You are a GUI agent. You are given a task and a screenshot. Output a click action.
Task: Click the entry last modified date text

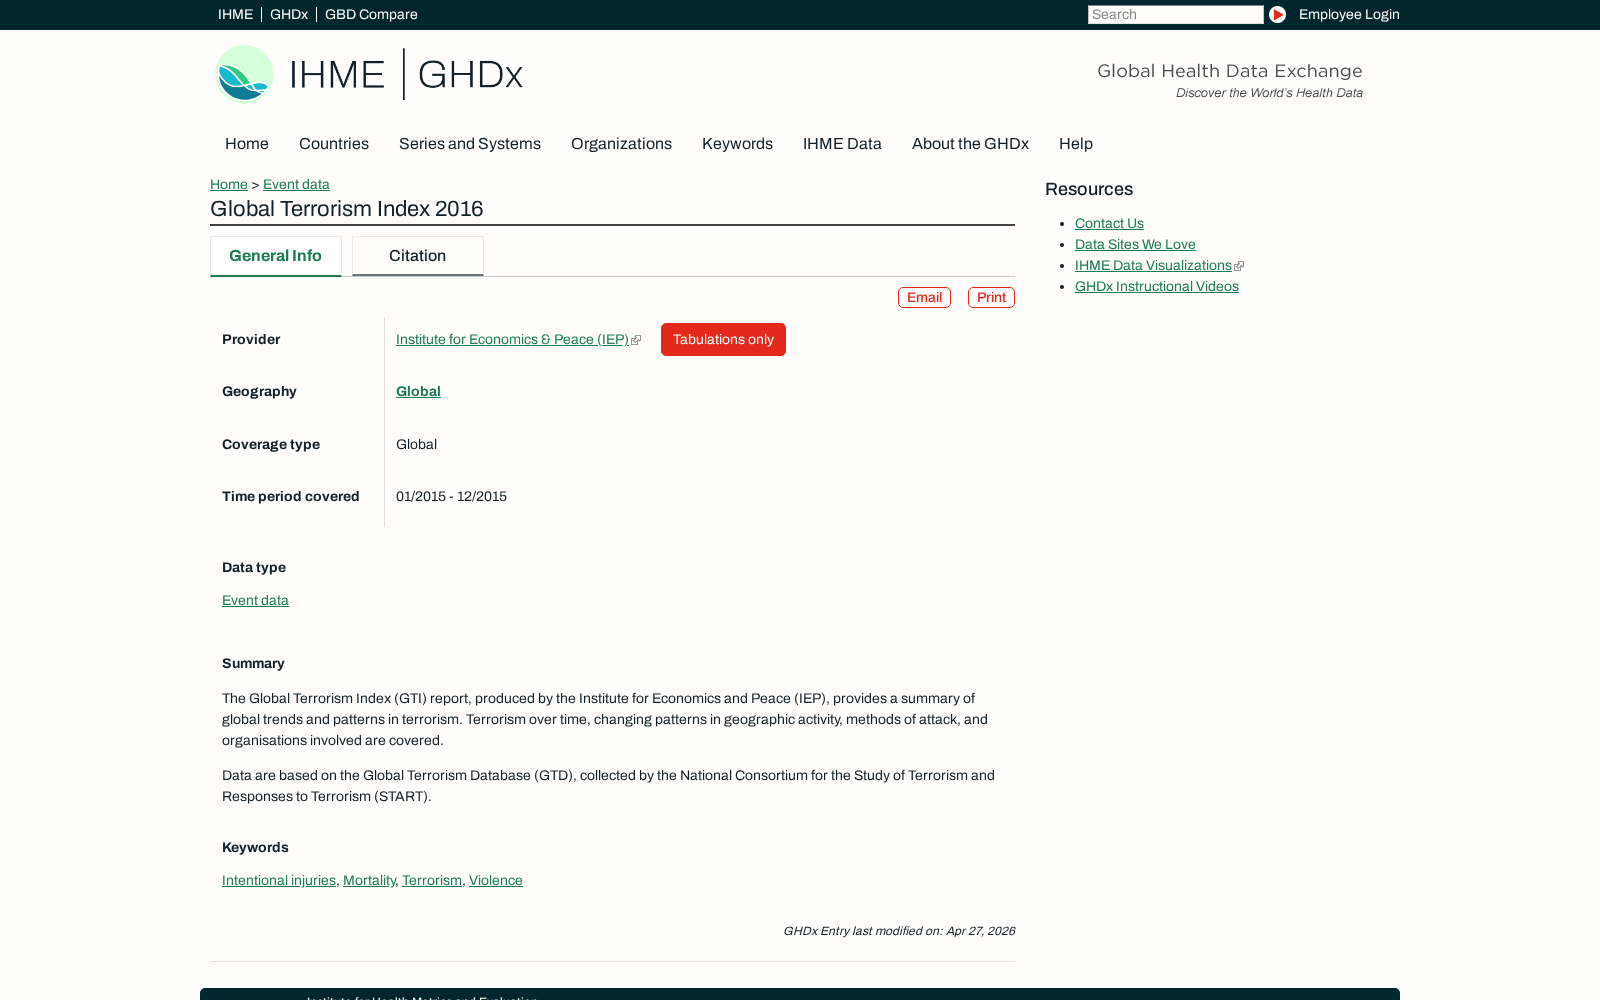tap(899, 931)
